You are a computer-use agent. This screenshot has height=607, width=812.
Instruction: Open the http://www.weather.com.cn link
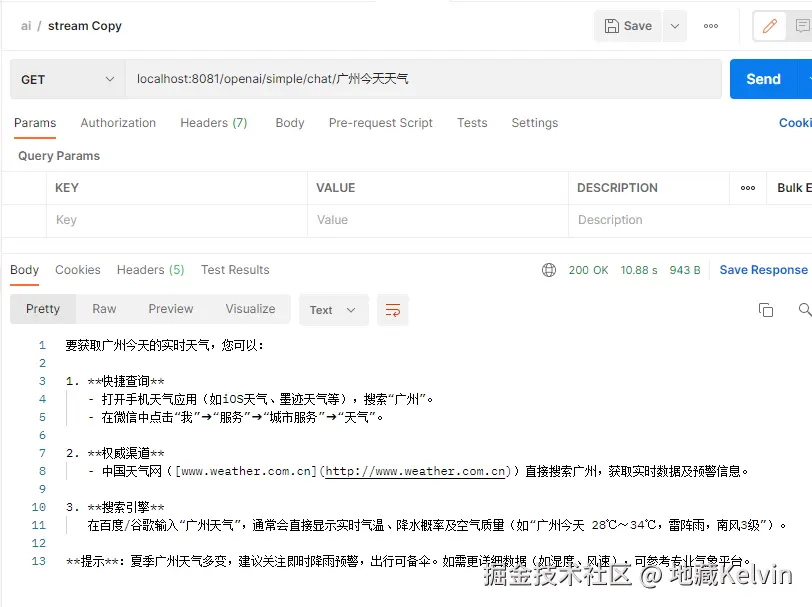pyautogui.click(x=414, y=471)
